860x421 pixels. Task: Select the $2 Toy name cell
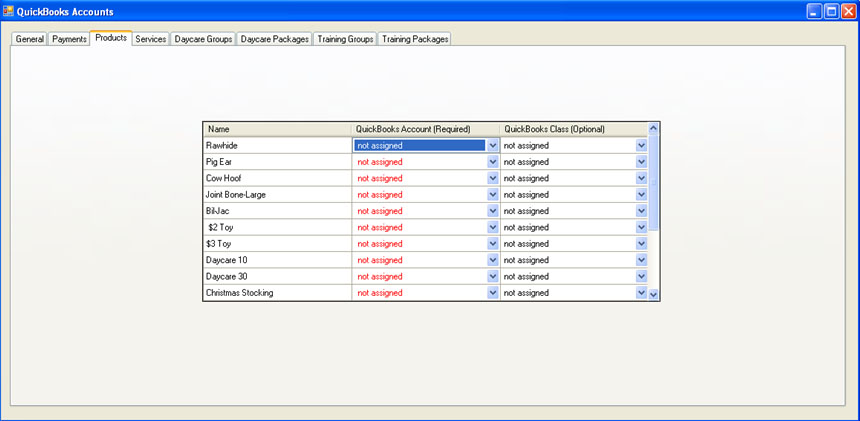278,227
